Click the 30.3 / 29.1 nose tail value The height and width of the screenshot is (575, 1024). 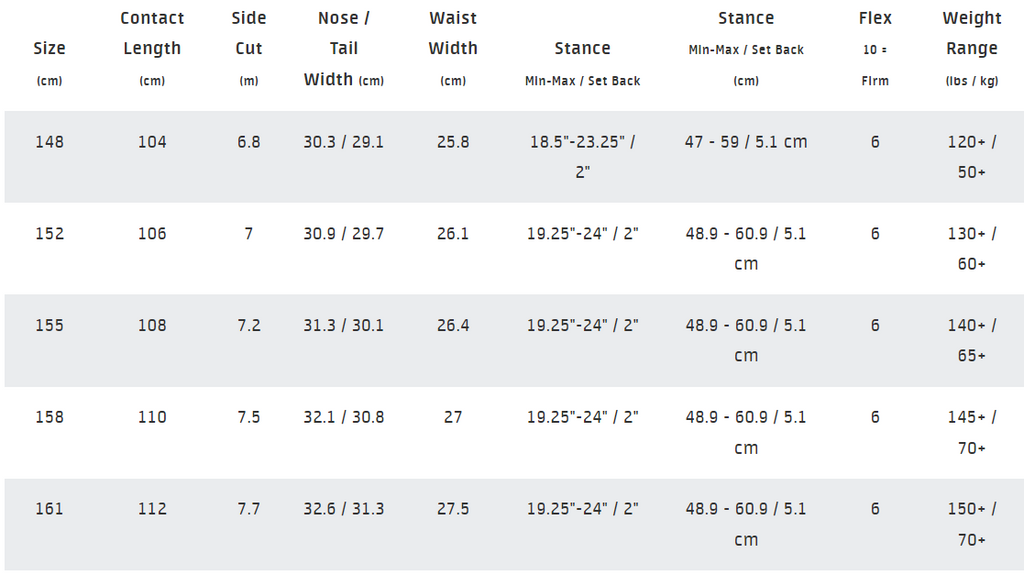344,142
